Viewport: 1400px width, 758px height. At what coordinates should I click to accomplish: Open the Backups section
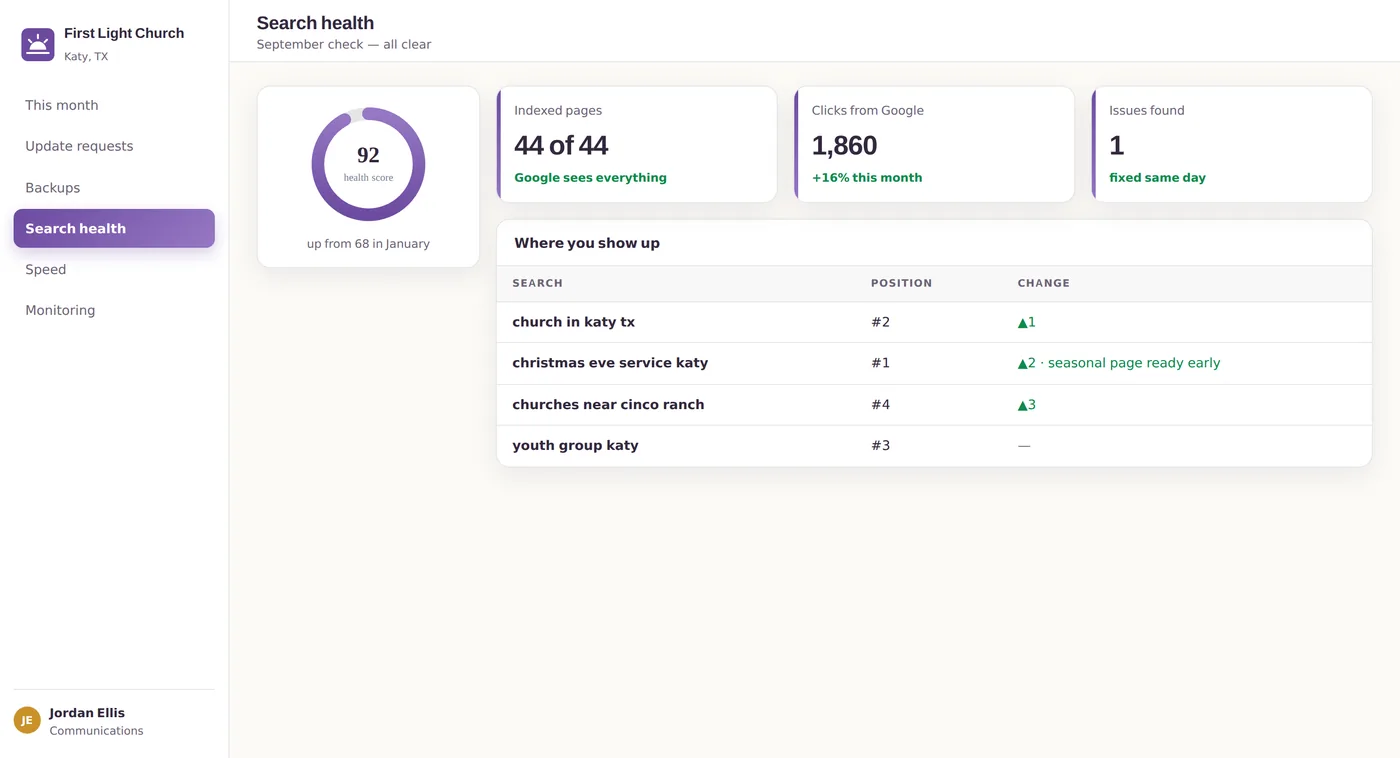(114, 188)
